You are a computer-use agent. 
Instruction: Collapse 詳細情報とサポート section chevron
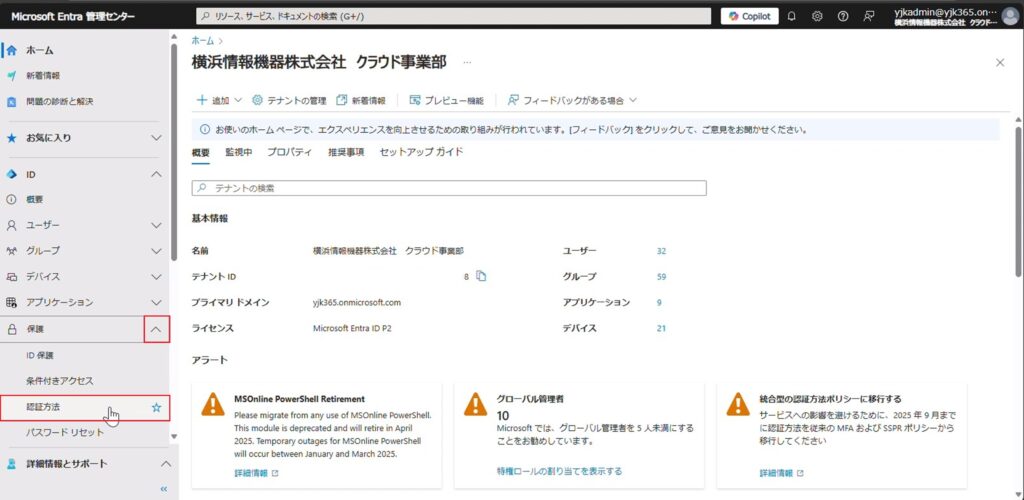click(166, 464)
